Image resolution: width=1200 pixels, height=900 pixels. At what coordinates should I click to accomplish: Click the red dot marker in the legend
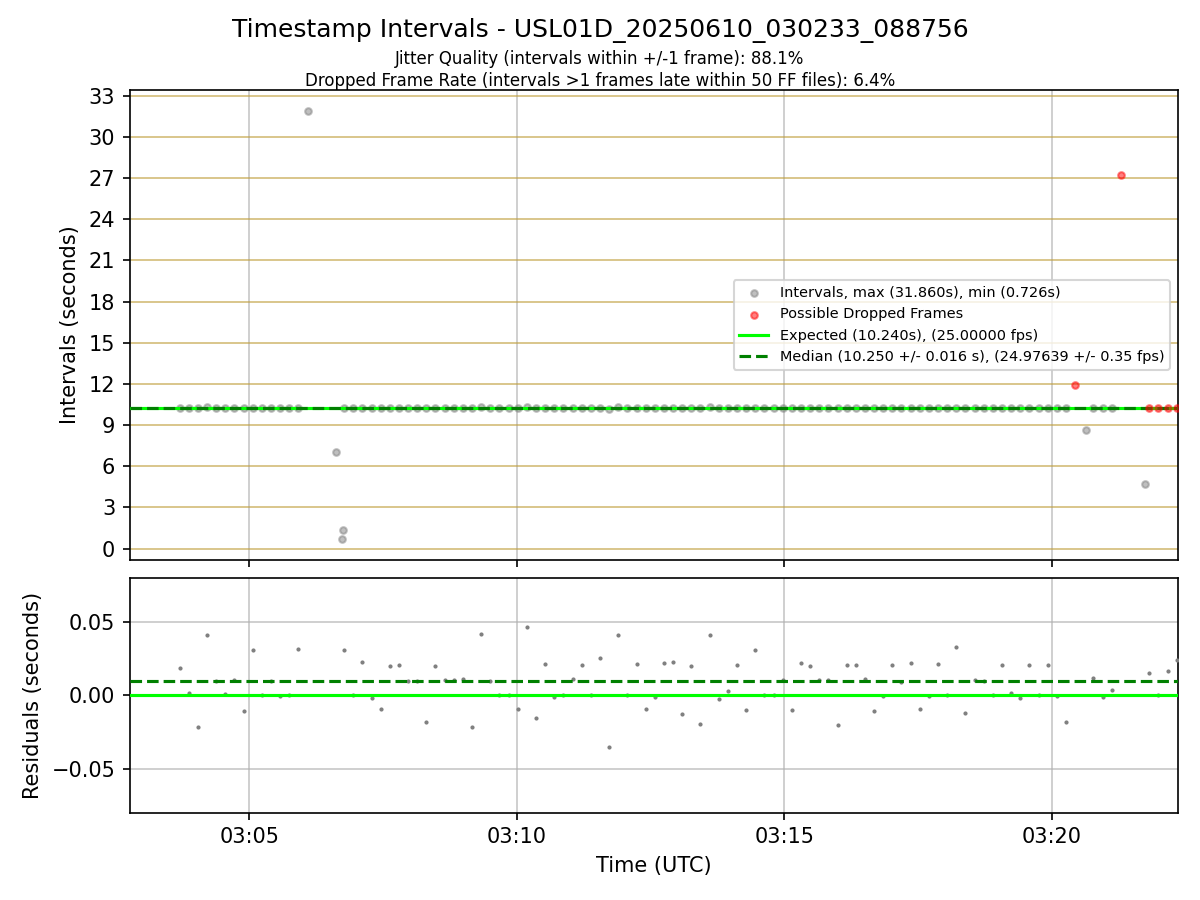(x=754, y=314)
